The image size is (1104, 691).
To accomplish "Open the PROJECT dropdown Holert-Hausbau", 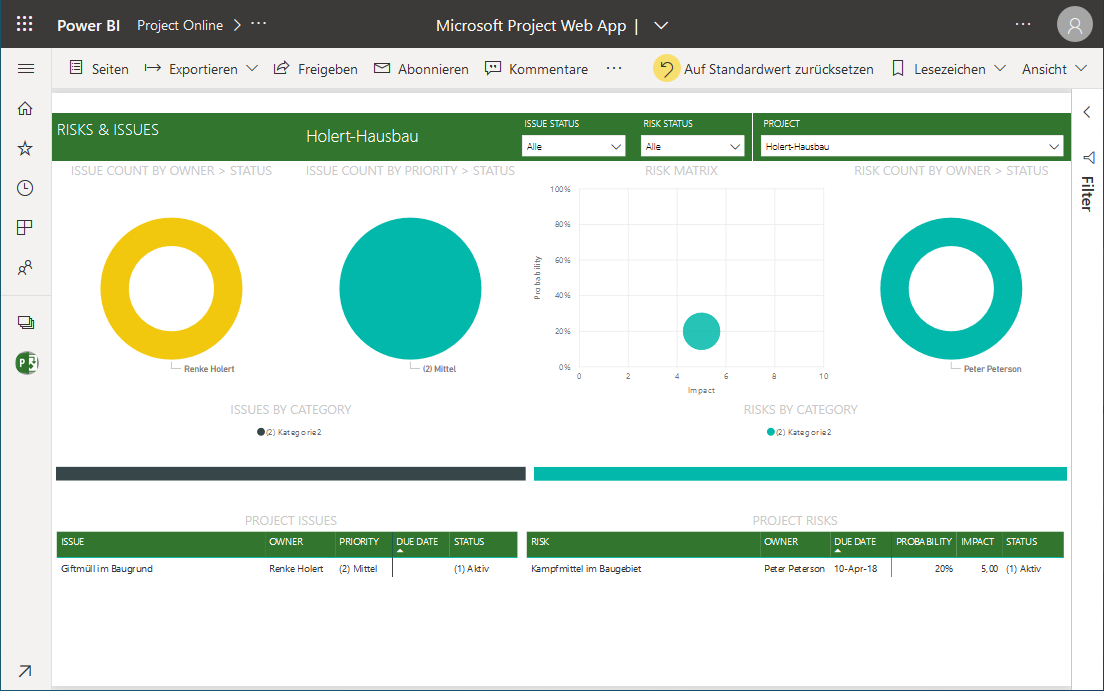I will click(x=912, y=146).
